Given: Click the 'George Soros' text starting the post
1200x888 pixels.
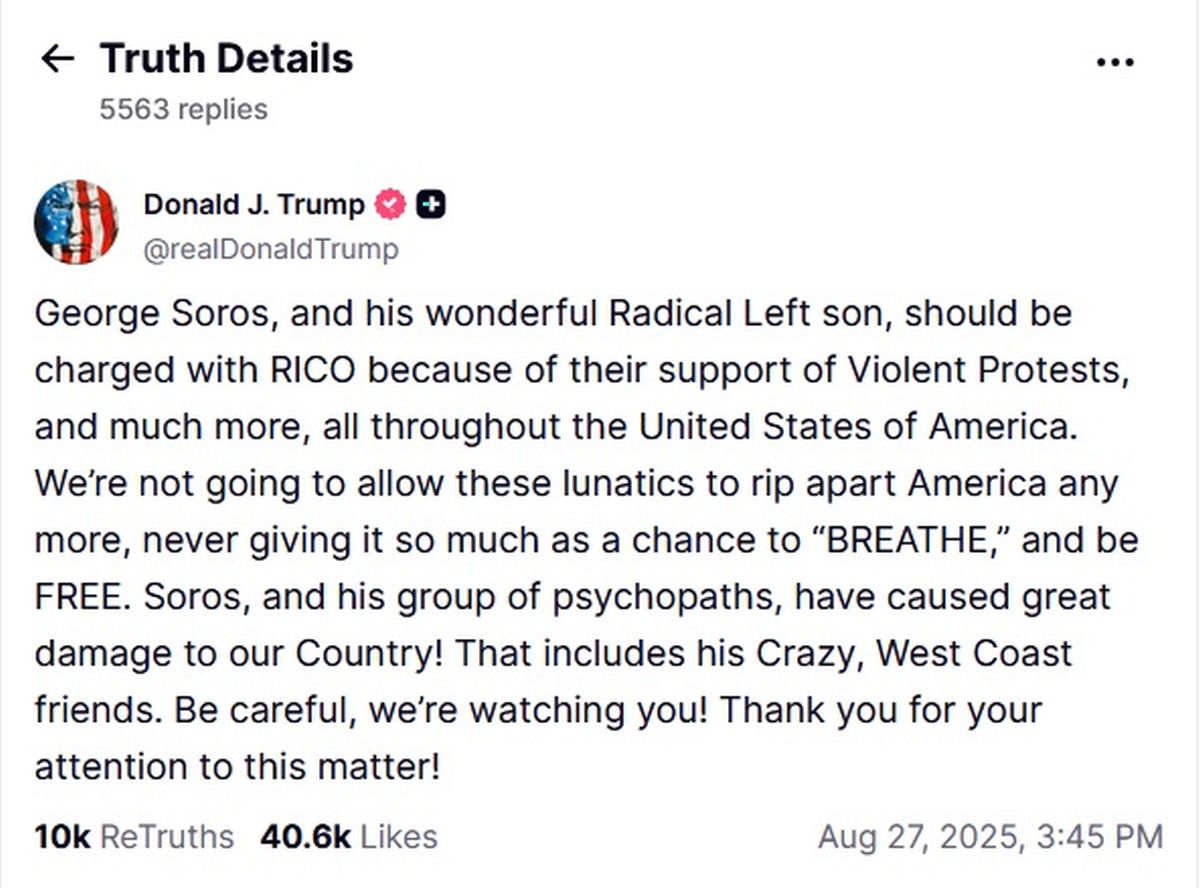Looking at the screenshot, I should pos(150,313).
